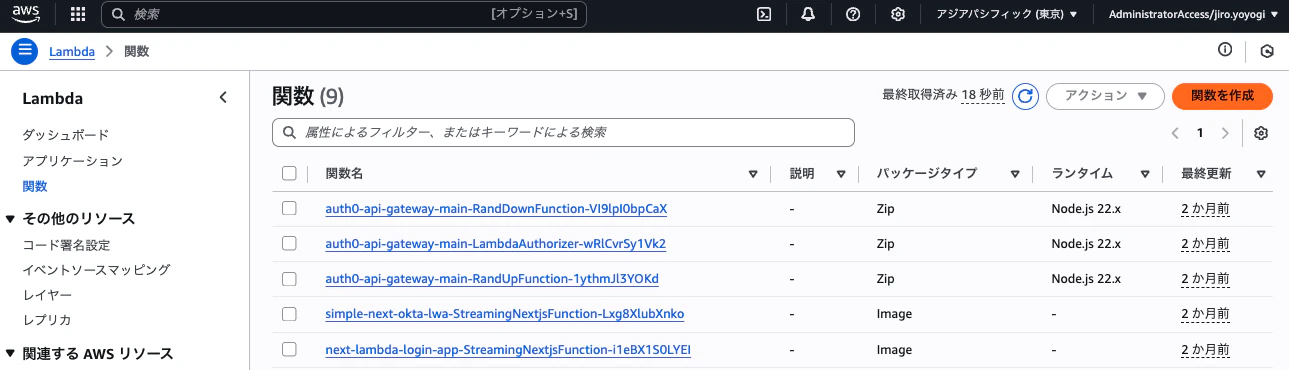Focus the top AWS search box

pos(345,14)
